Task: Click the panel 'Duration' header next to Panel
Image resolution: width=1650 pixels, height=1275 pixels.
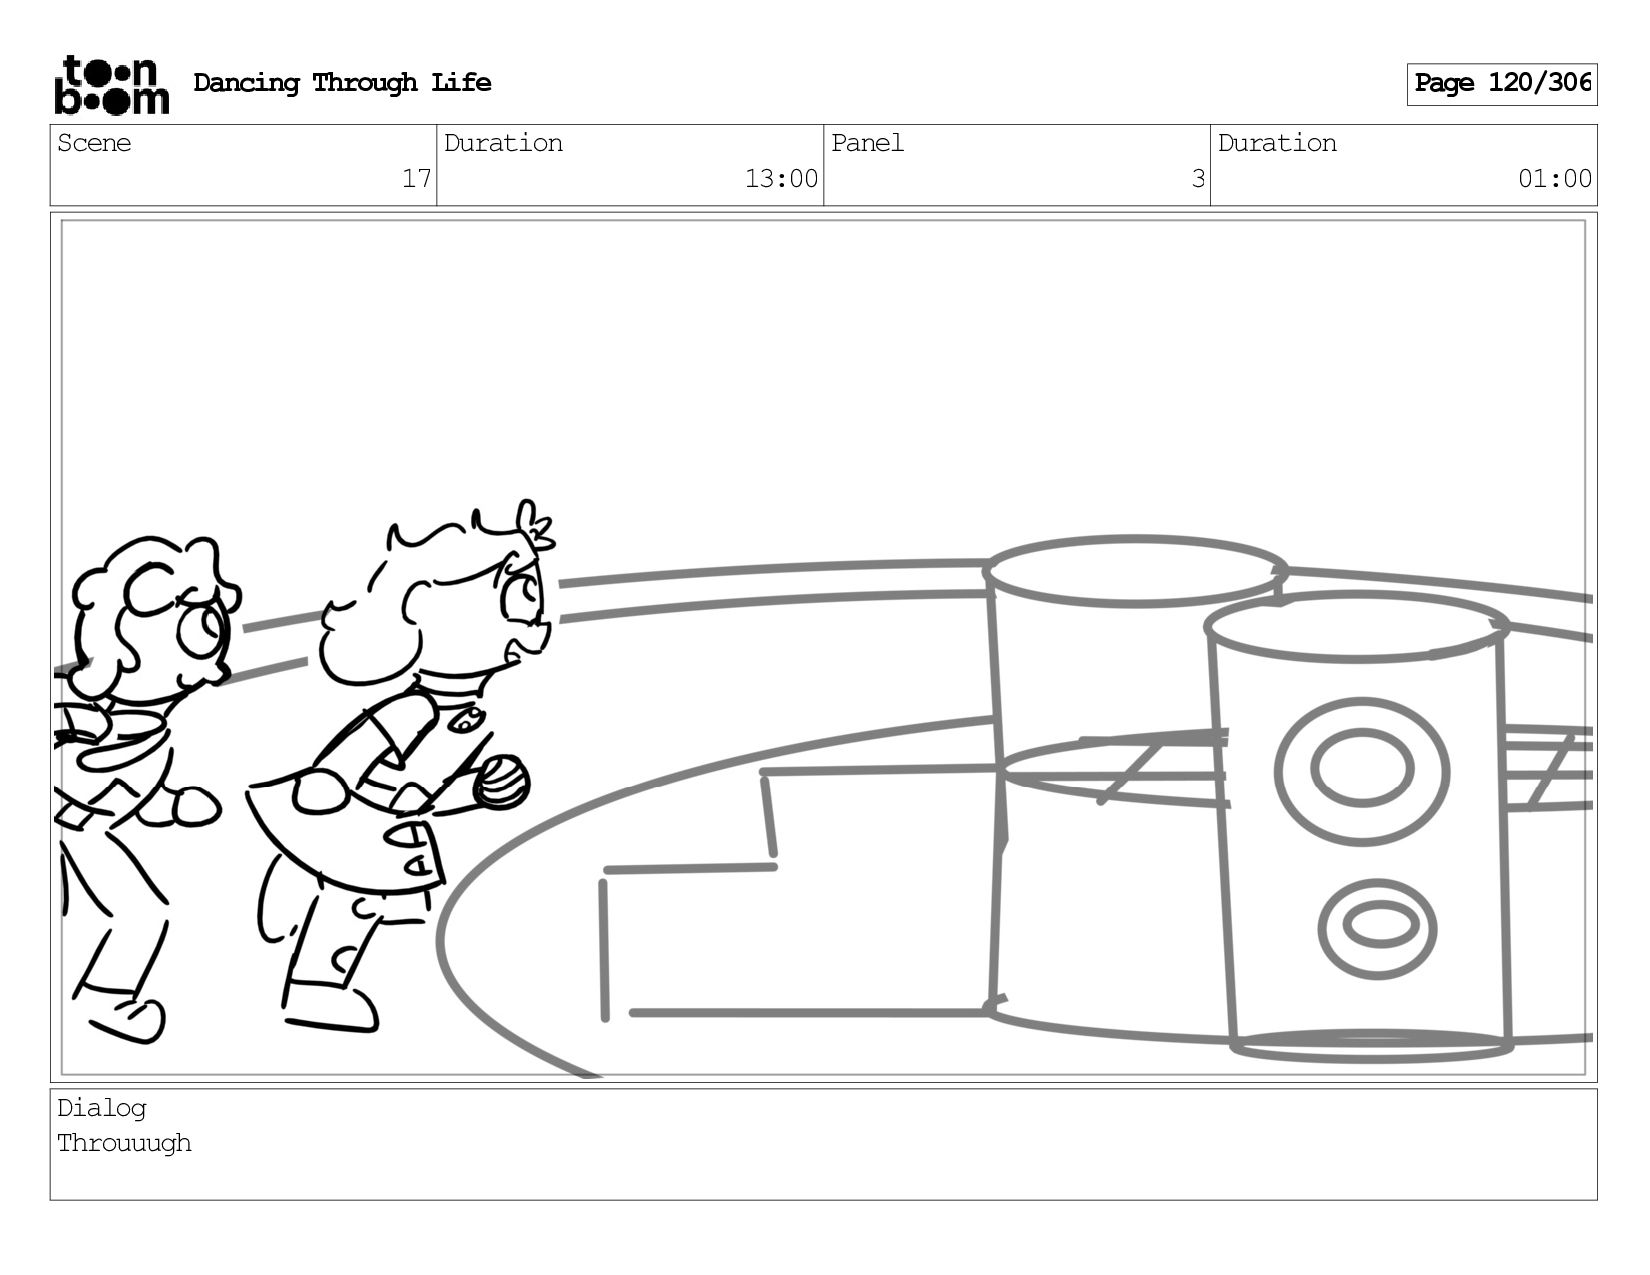Action: point(1277,143)
